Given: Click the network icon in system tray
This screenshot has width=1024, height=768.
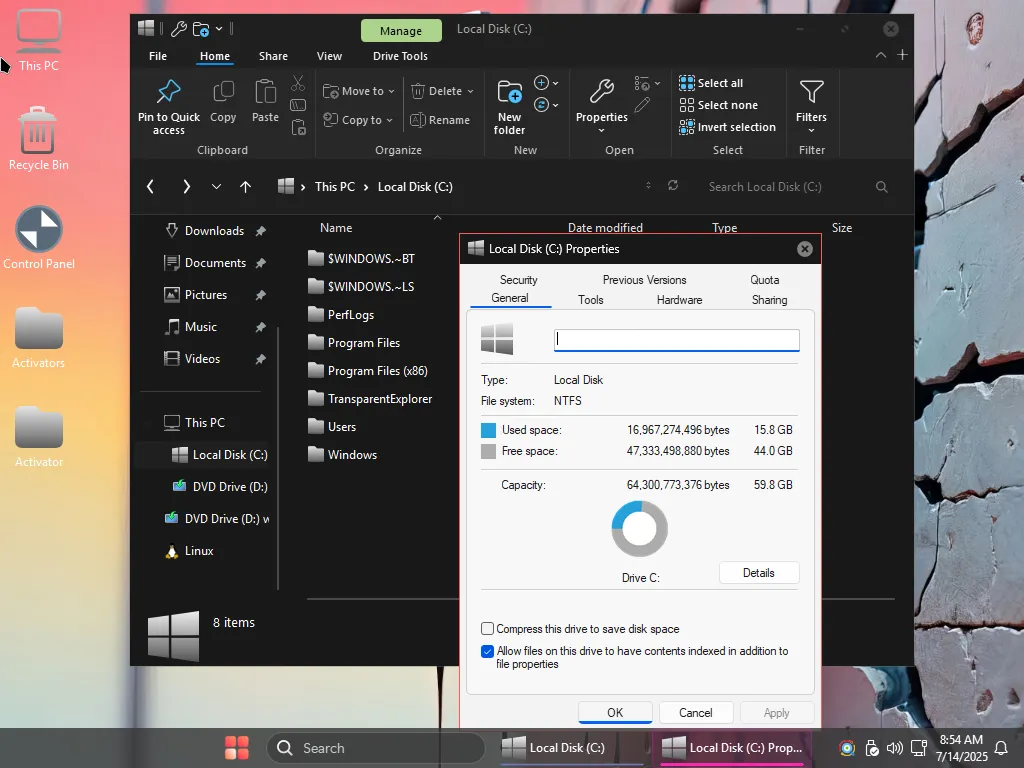Looking at the screenshot, I should (x=919, y=748).
